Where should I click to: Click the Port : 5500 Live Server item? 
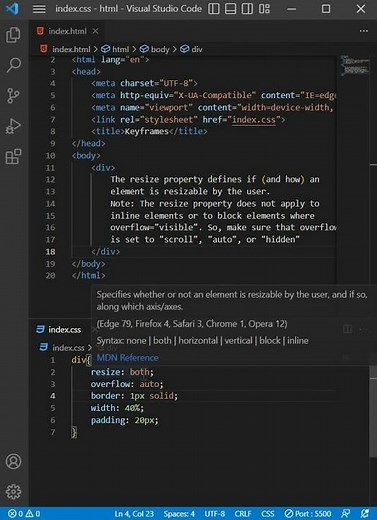(308, 514)
